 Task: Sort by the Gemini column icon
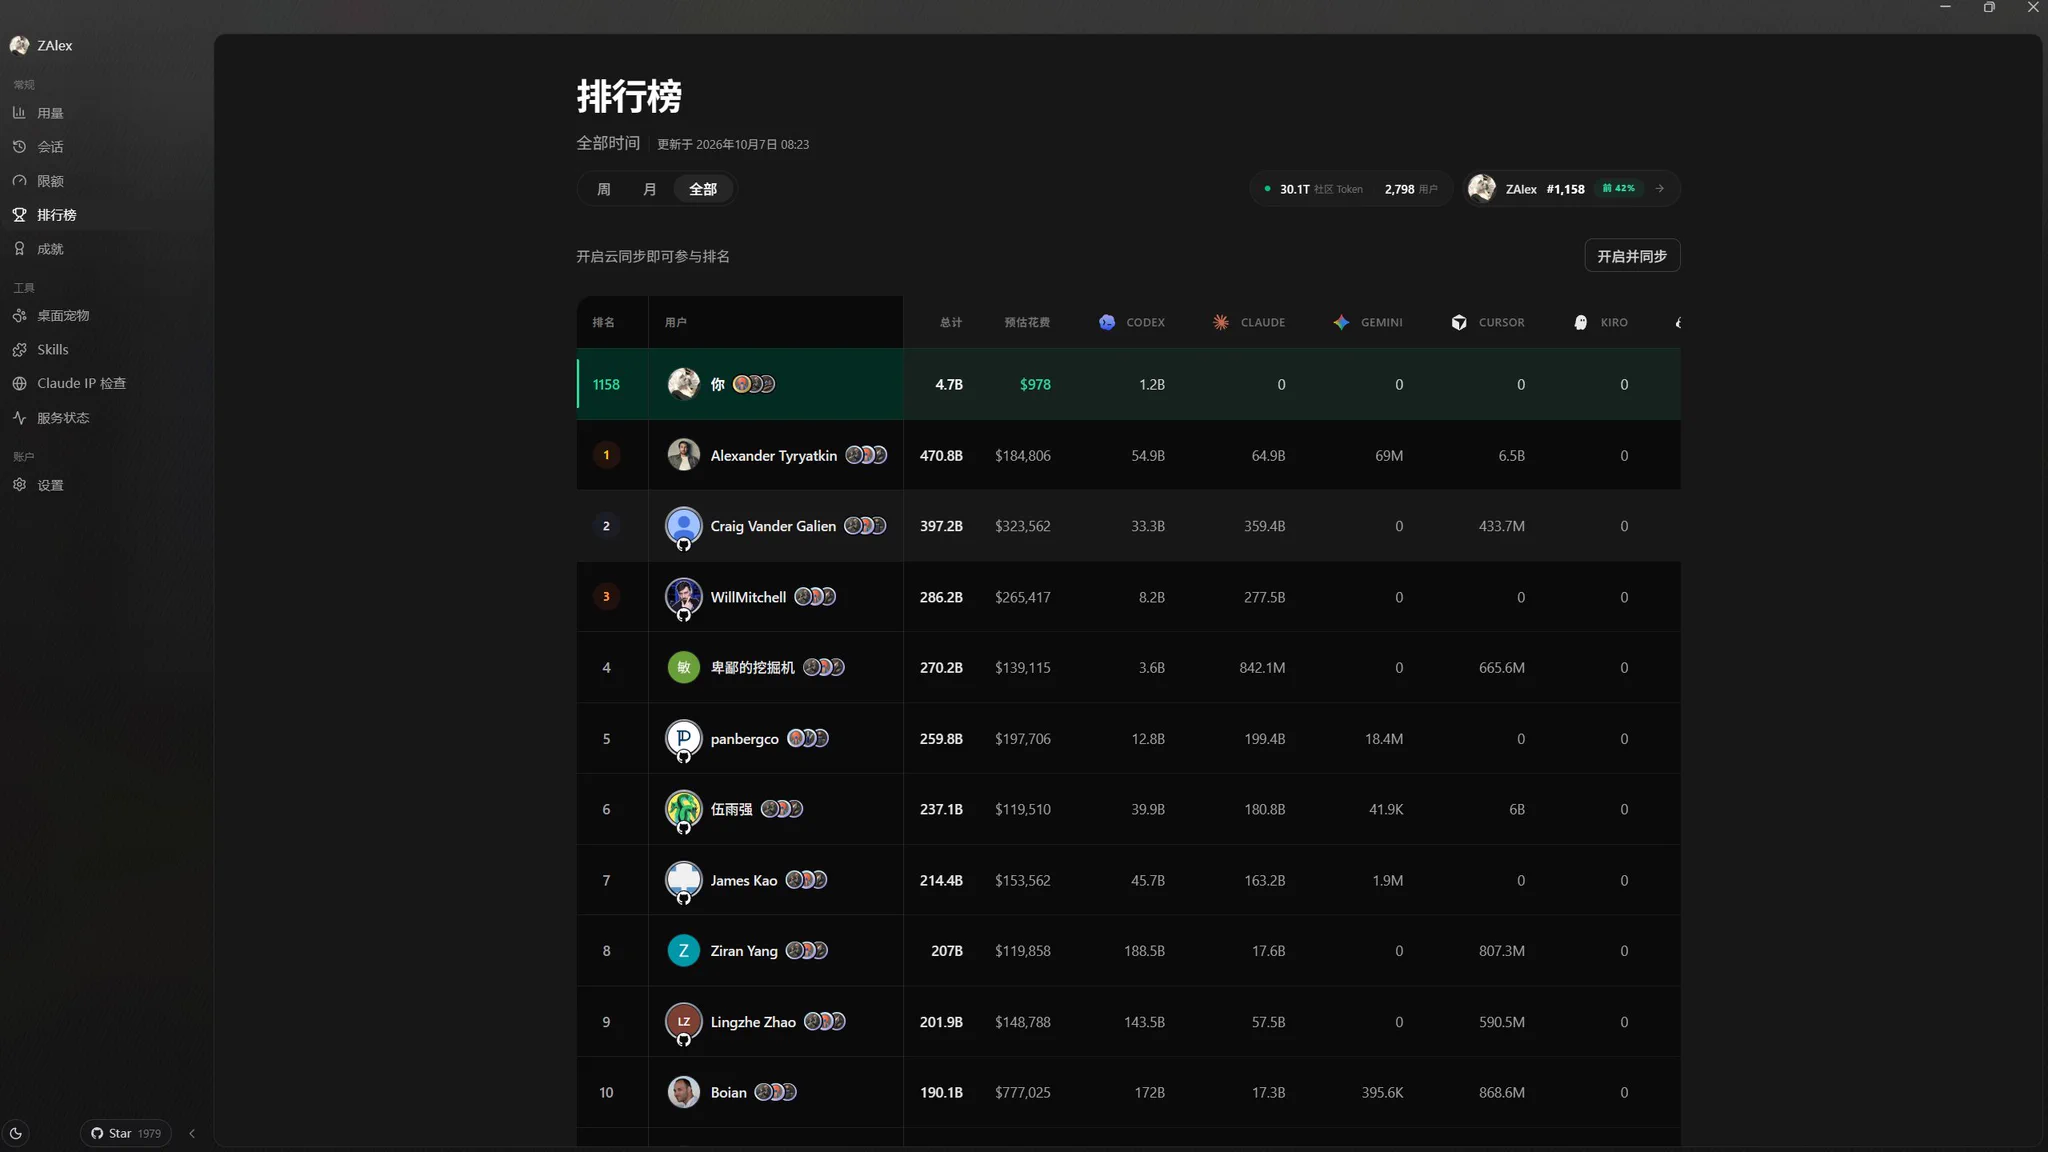coord(1341,322)
